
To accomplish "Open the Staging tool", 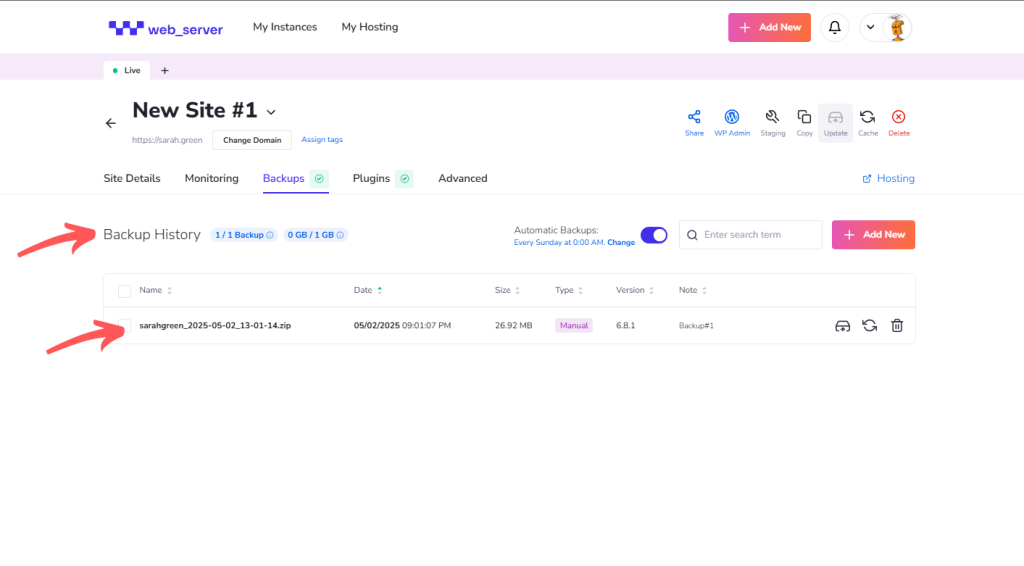I will pyautogui.click(x=772, y=118).
